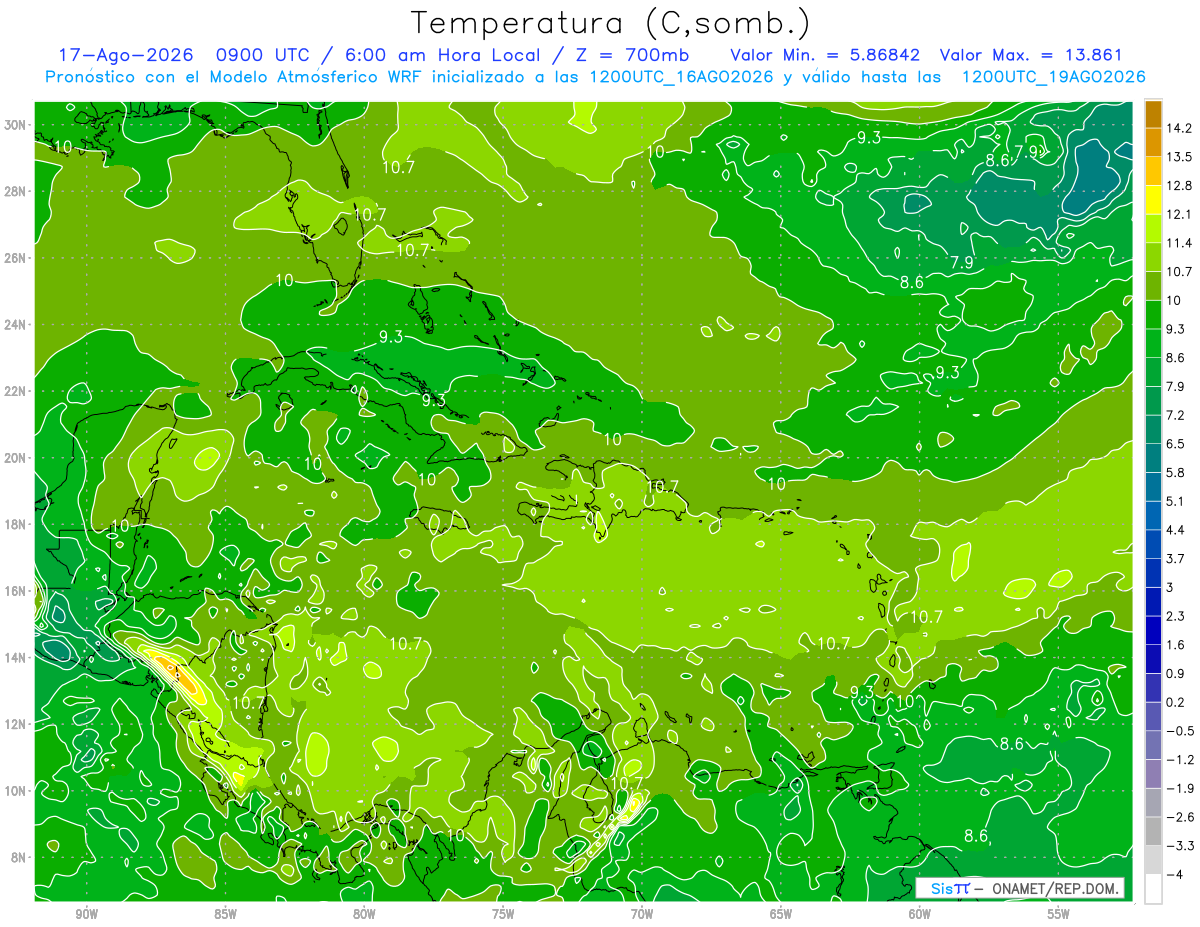Click the '26N' latitude axis label
Viewport: 1200px width, 927px height.
coord(17,258)
